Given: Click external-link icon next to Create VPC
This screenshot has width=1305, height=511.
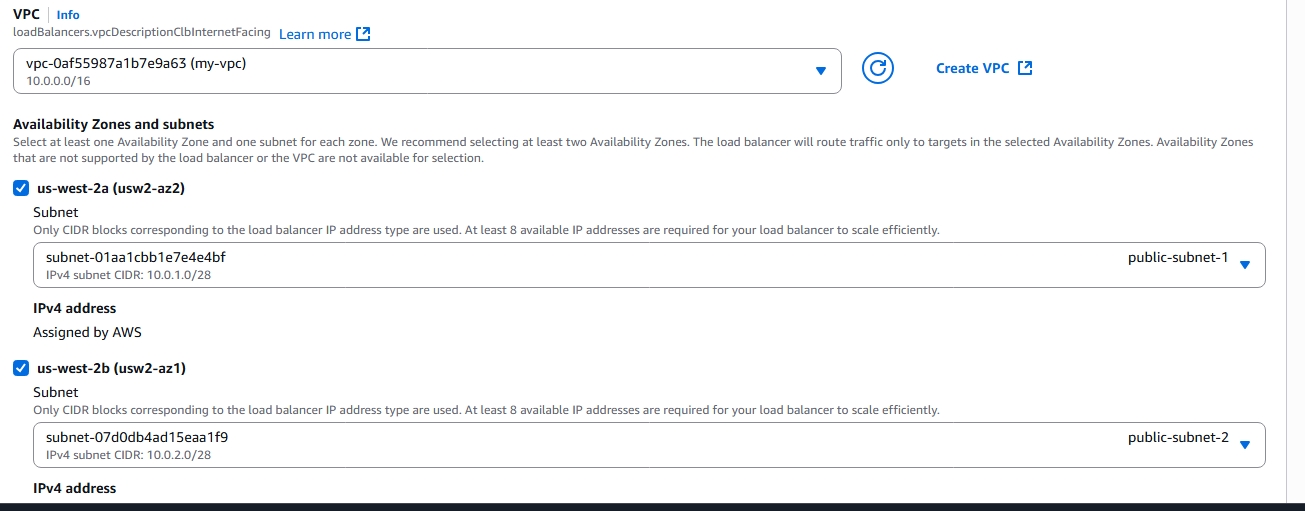Looking at the screenshot, I should (1025, 69).
